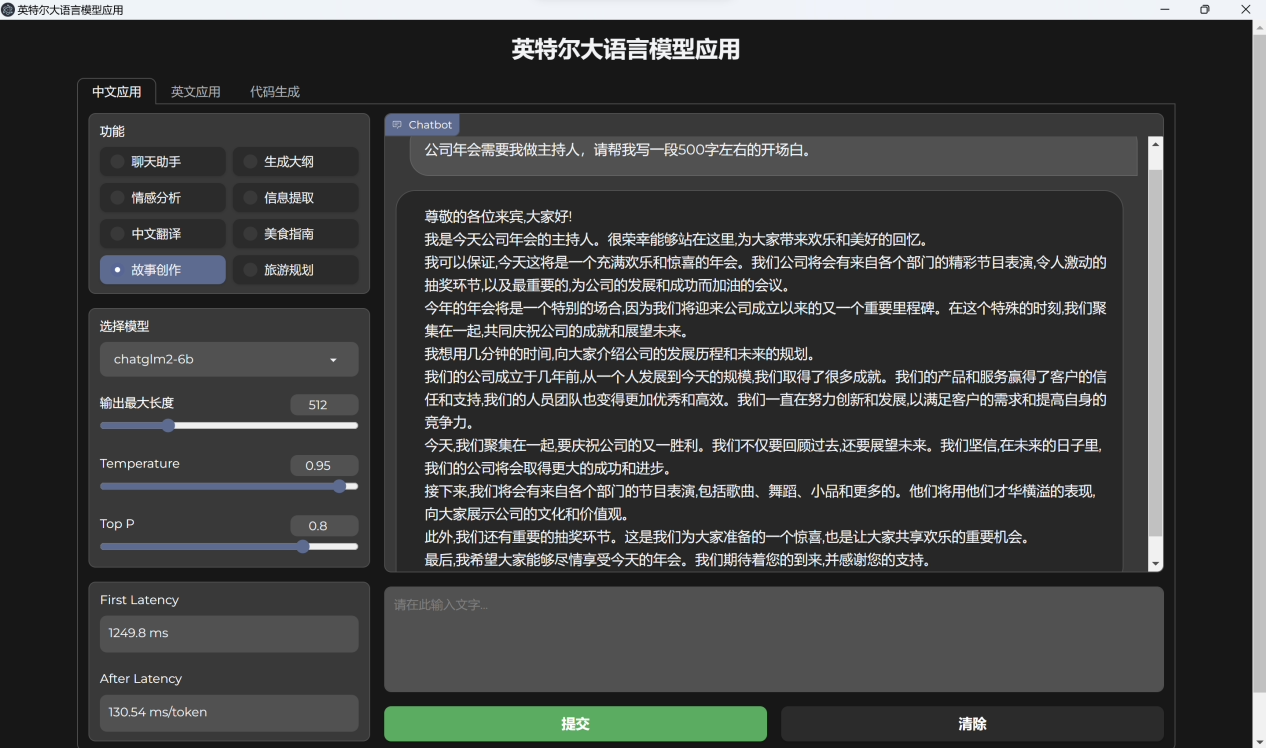Viewport: 1266px width, 748px height.
Task: Click the chat scrollbar down arrow
Action: pos(1156,565)
